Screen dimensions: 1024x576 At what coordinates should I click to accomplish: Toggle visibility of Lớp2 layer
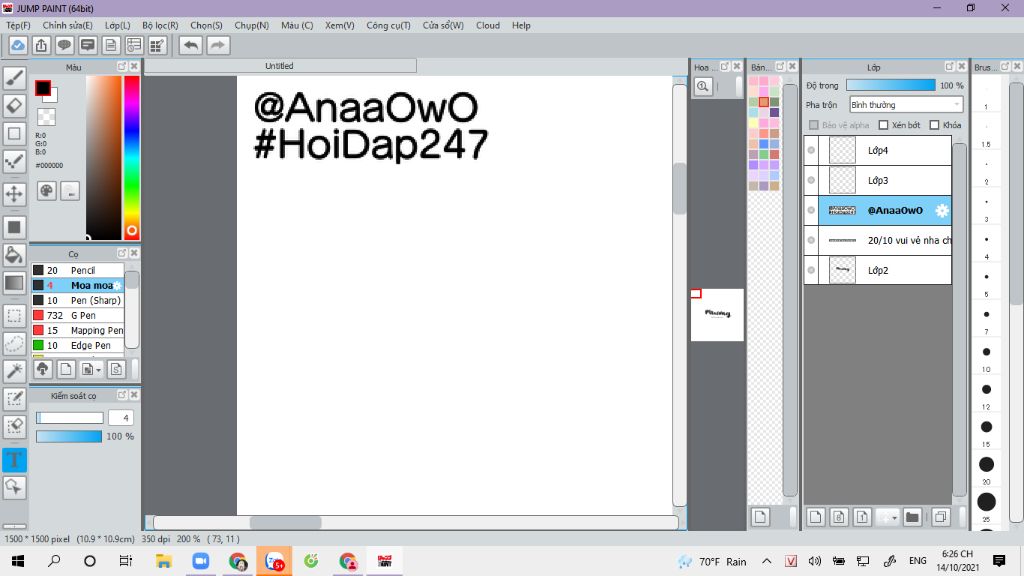pos(811,270)
